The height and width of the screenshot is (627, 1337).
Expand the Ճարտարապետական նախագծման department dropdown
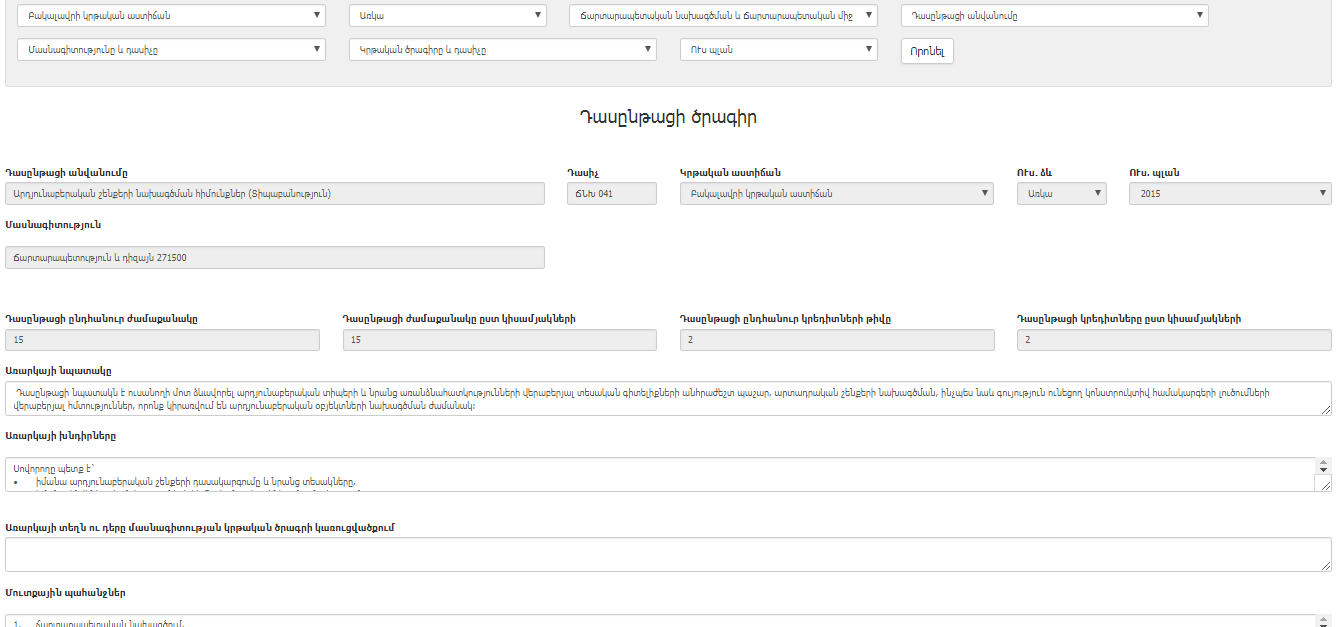click(x=723, y=16)
